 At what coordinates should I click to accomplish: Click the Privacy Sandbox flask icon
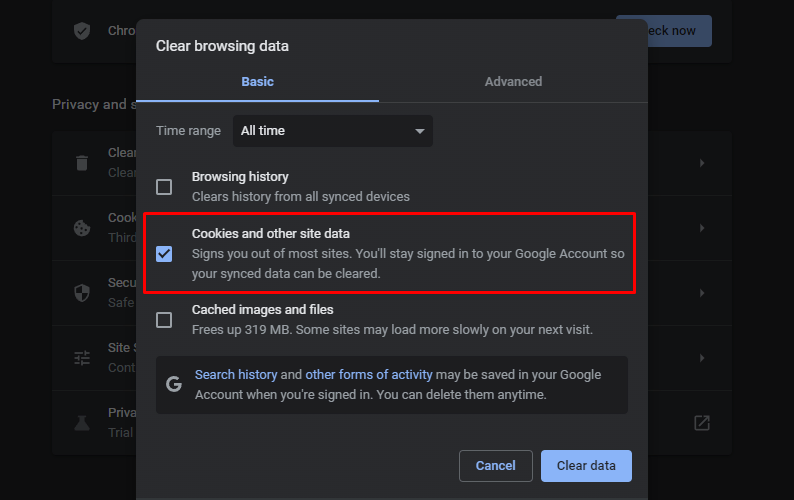(82, 423)
